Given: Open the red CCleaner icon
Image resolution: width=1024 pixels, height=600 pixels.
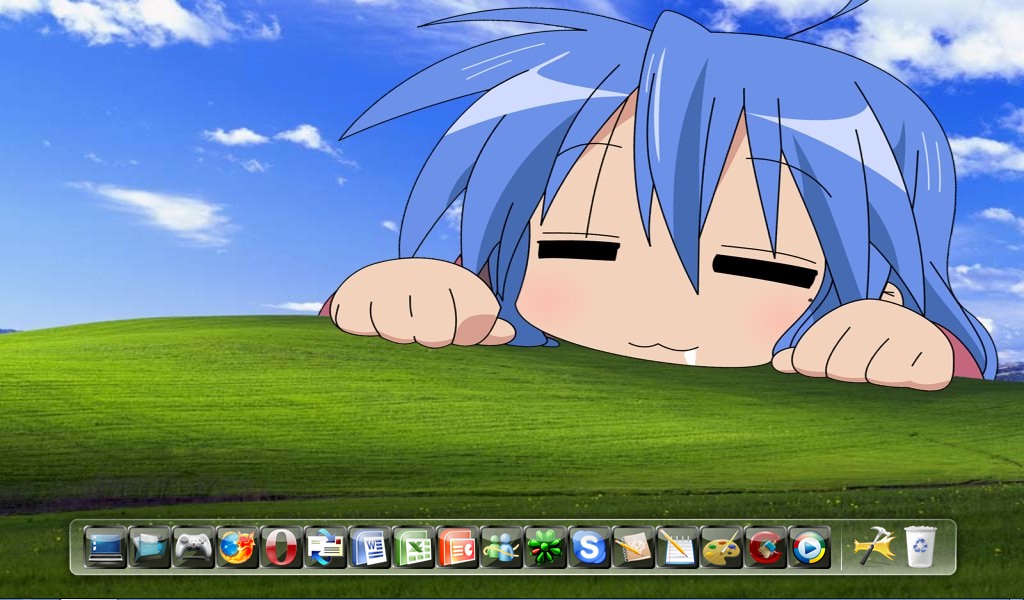Looking at the screenshot, I should (x=765, y=546).
